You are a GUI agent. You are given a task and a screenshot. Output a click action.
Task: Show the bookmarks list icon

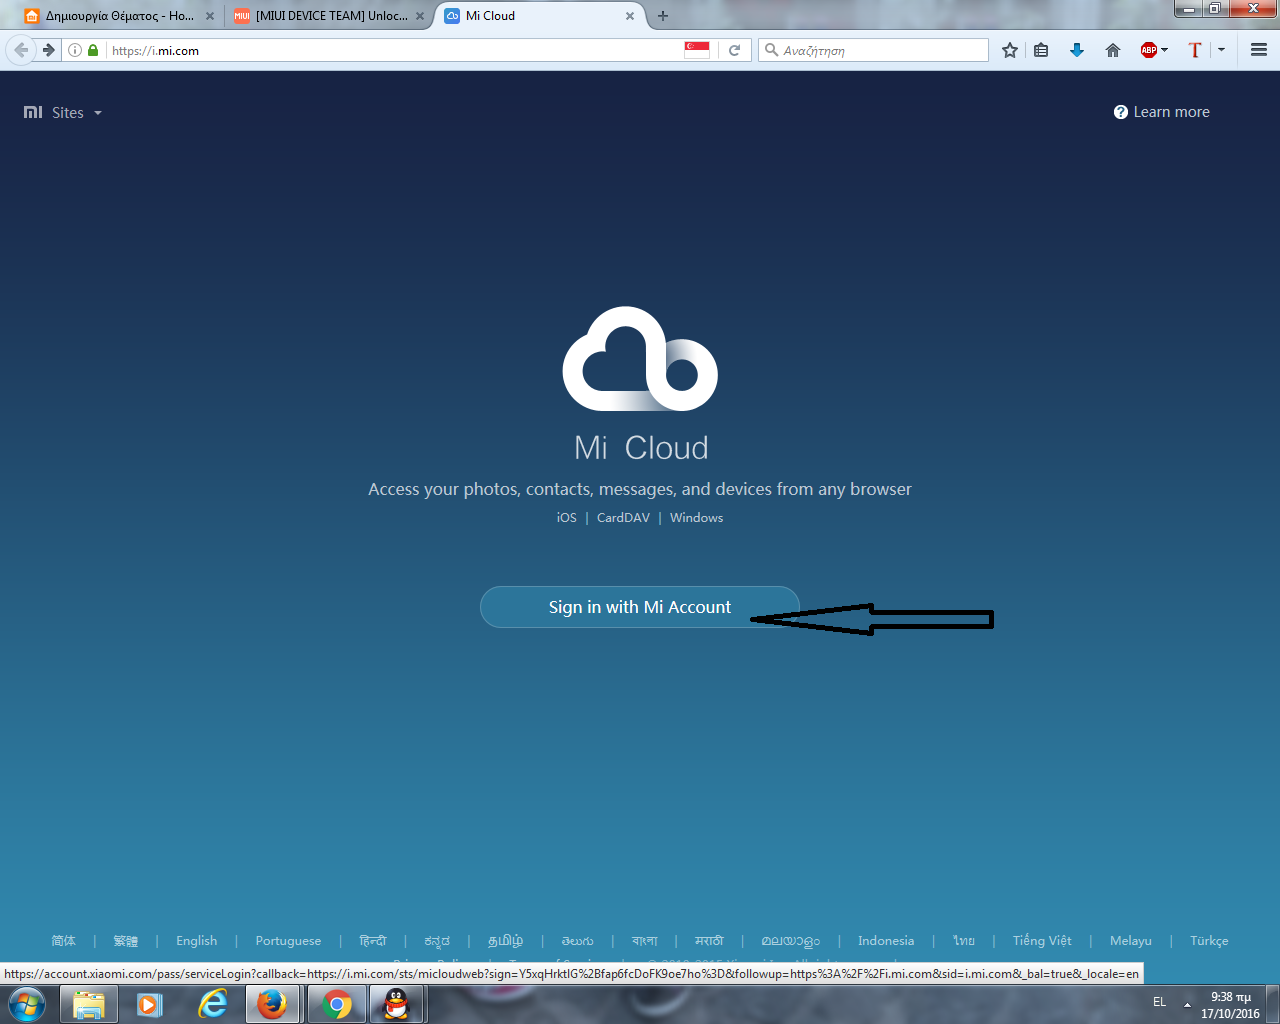pyautogui.click(x=1041, y=50)
